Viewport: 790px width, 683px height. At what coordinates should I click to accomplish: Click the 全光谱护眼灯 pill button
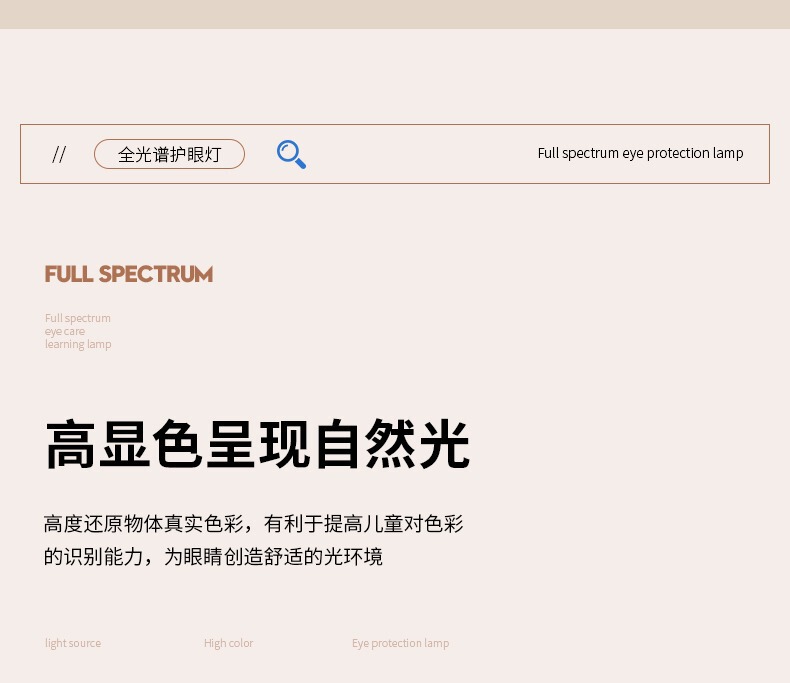[x=169, y=154]
